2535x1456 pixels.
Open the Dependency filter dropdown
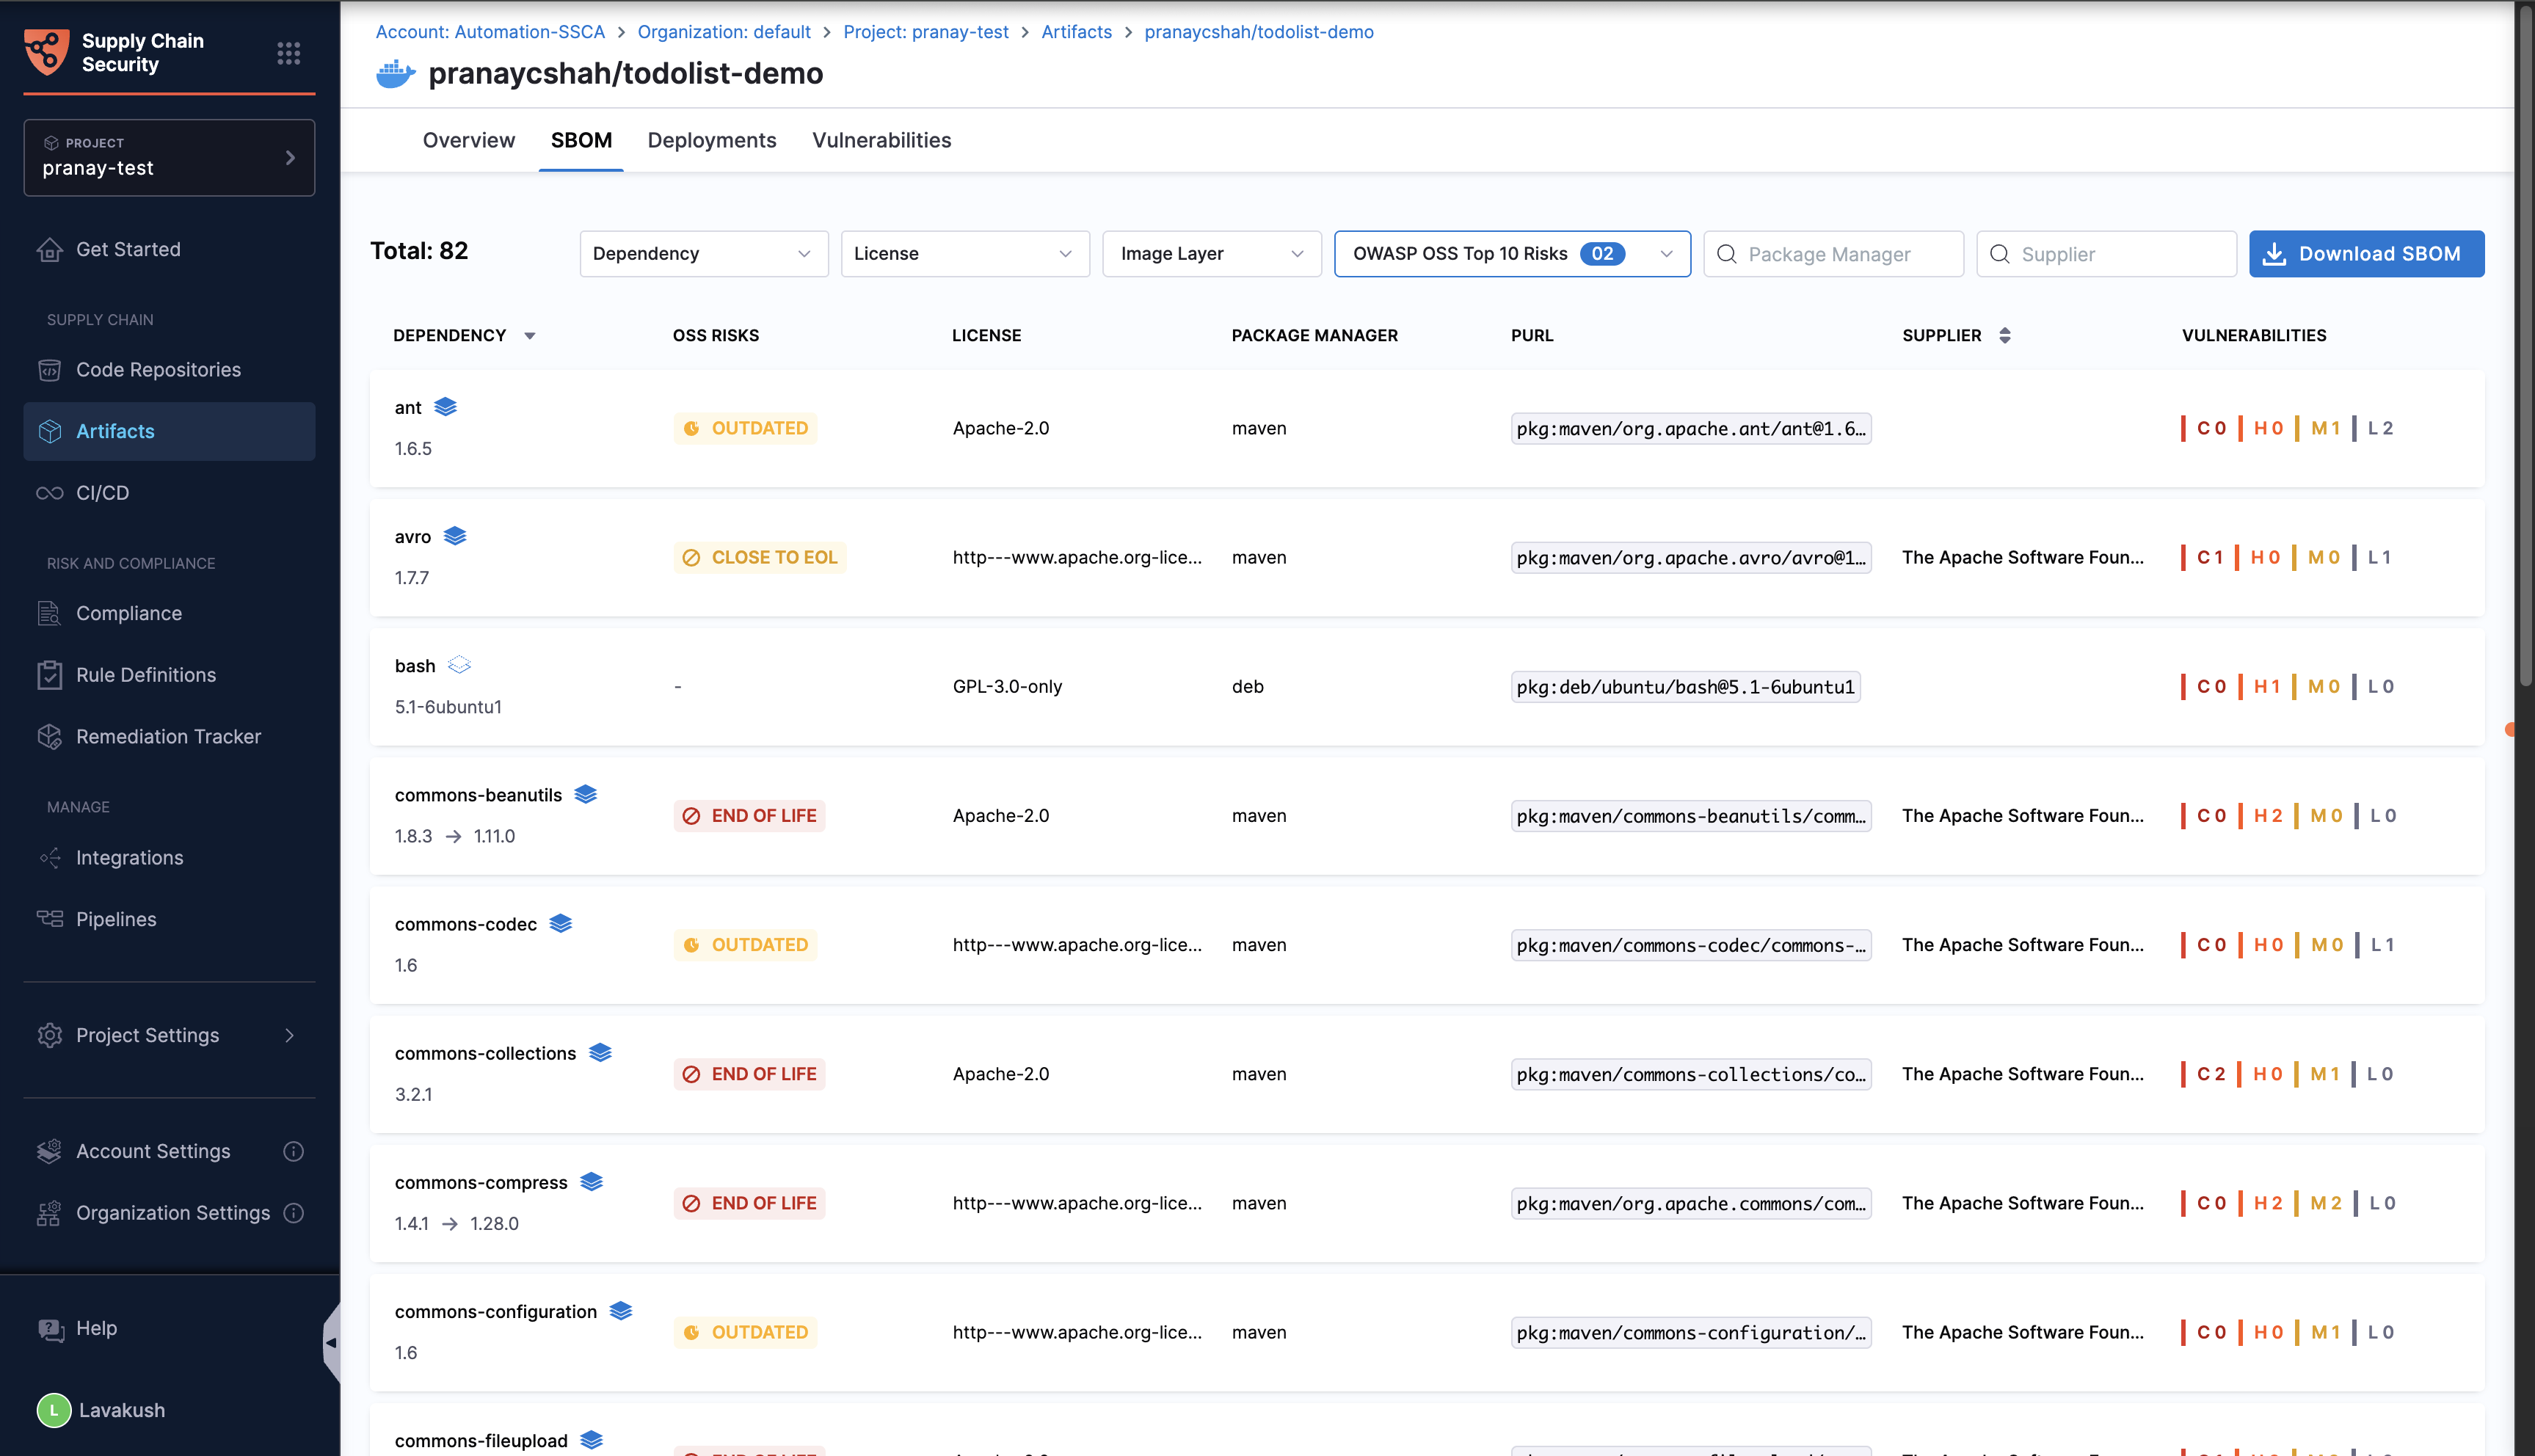tap(703, 254)
